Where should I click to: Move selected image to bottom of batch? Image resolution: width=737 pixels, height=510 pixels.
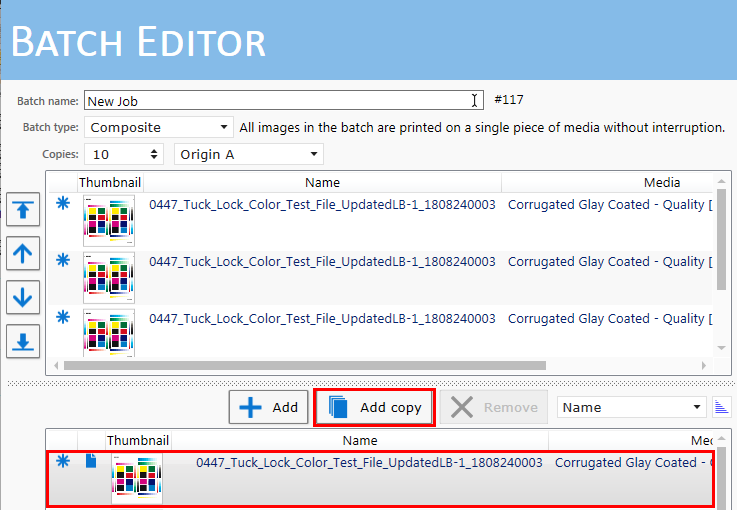click(23, 340)
